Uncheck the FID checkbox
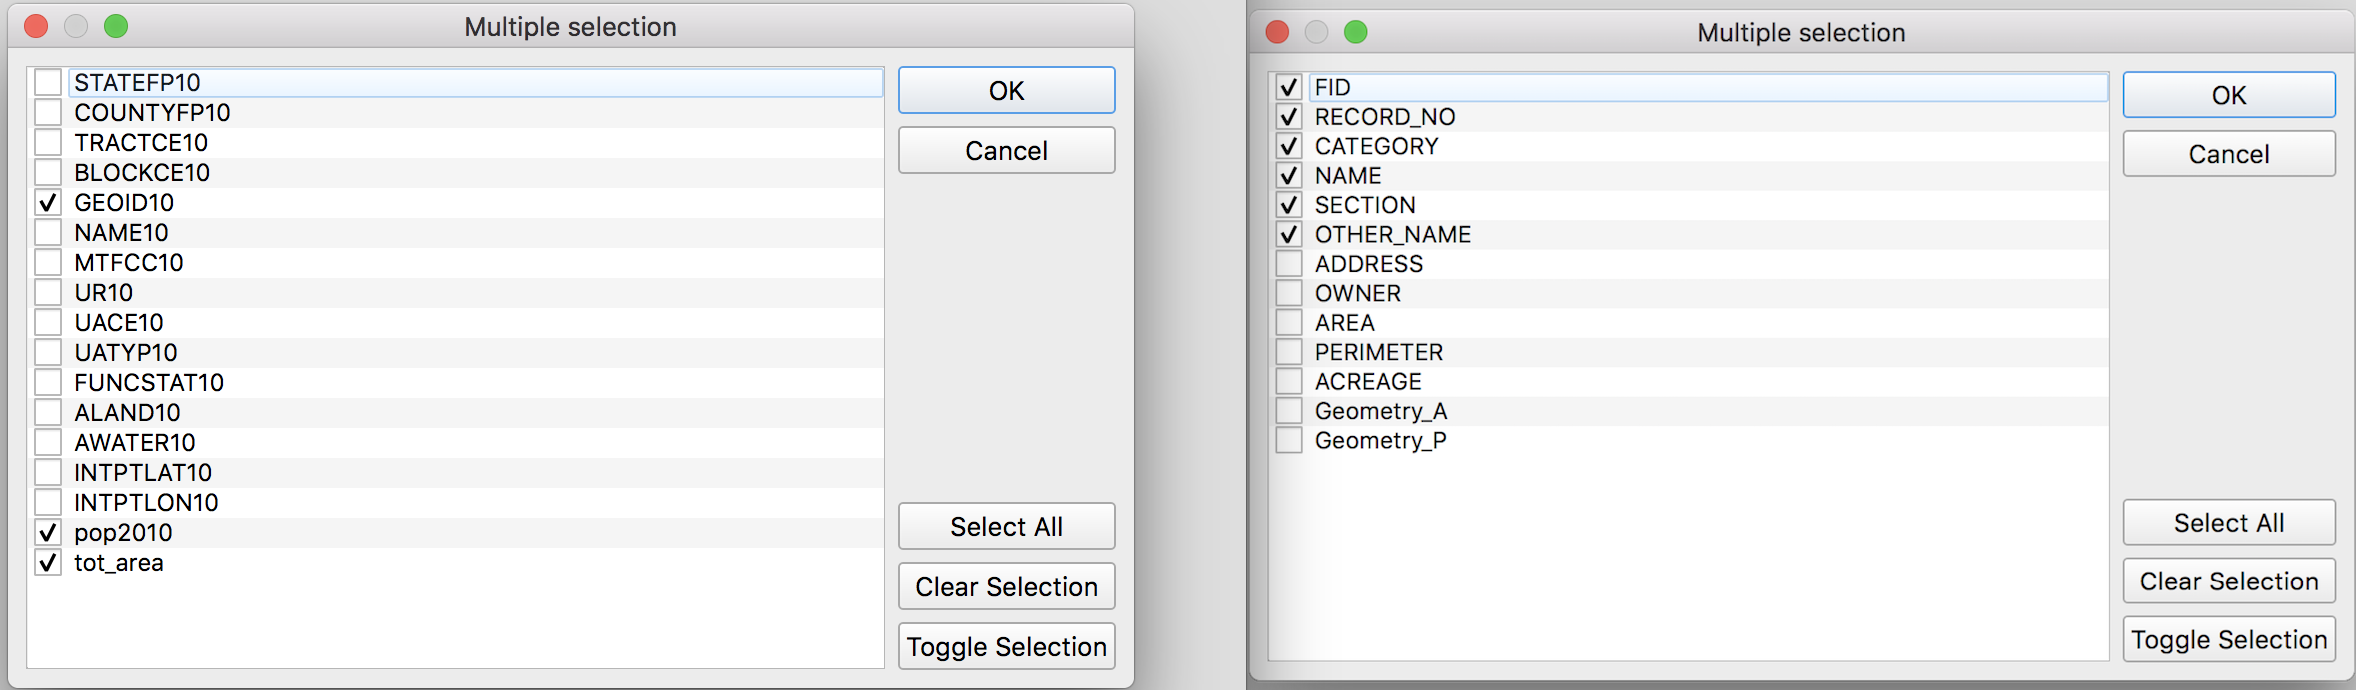 click(1289, 88)
